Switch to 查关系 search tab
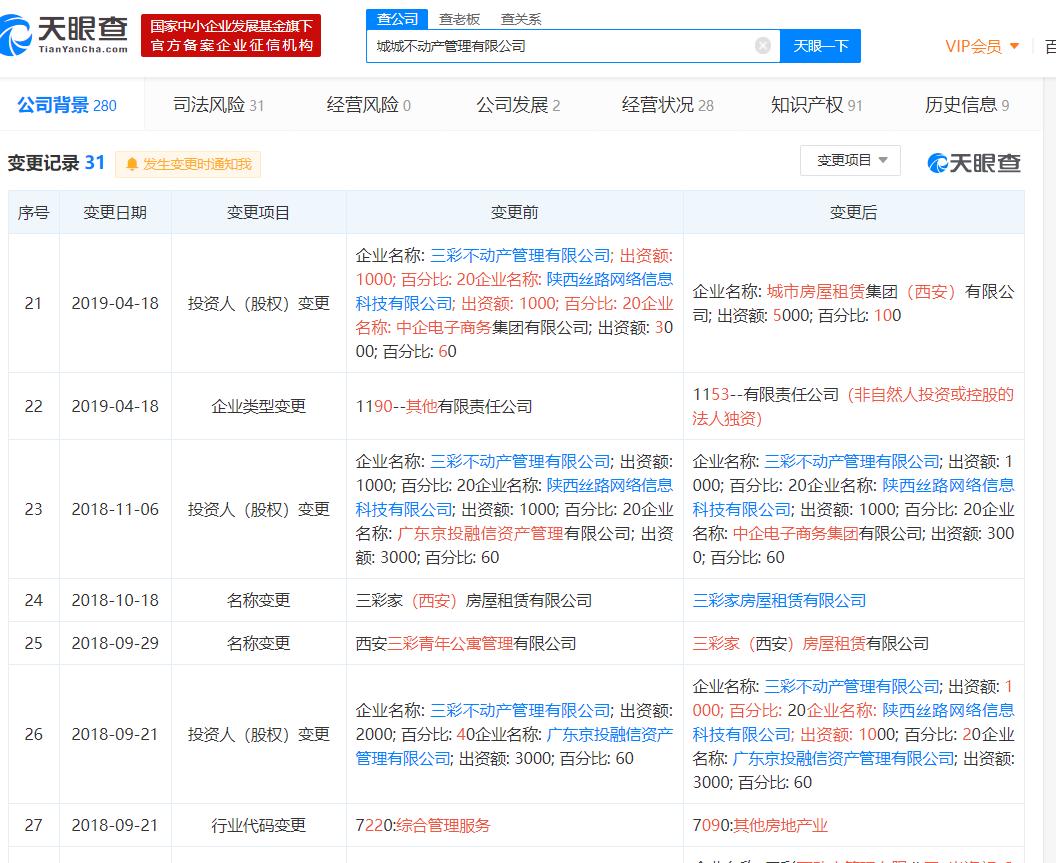Viewport: 1056px width, 863px height. pos(521,19)
